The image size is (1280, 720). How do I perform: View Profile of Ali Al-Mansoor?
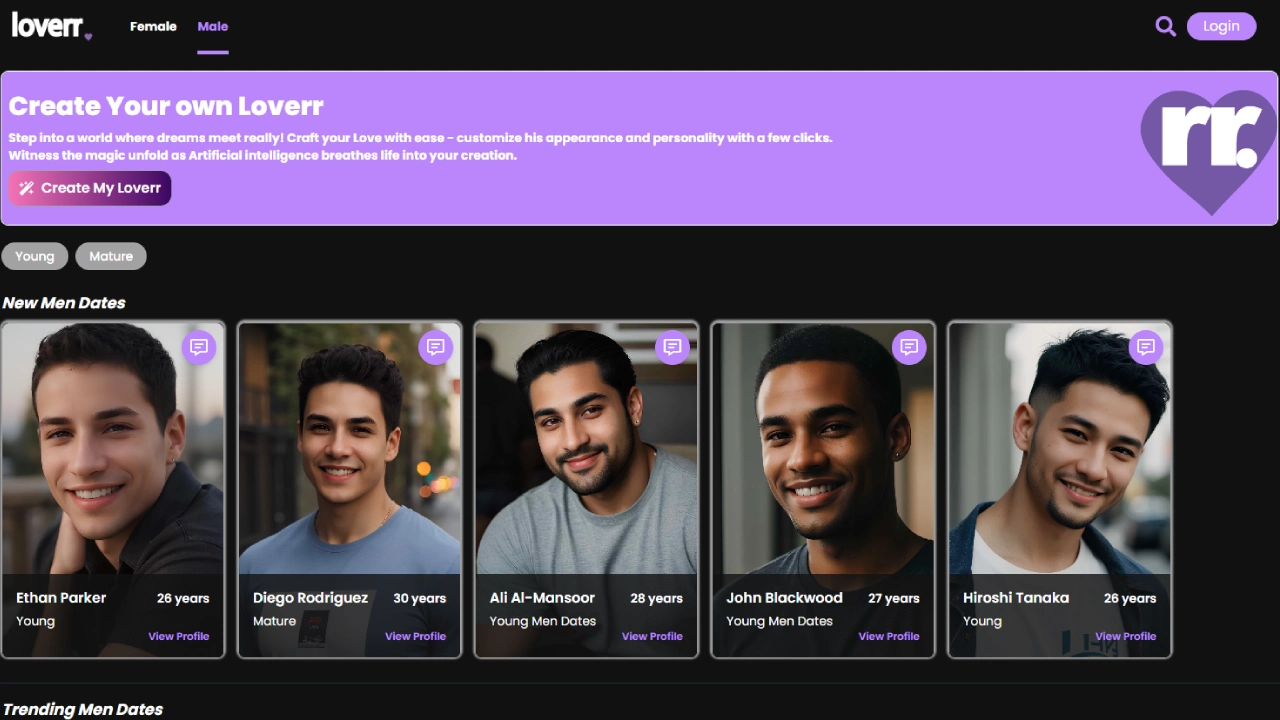coord(652,636)
